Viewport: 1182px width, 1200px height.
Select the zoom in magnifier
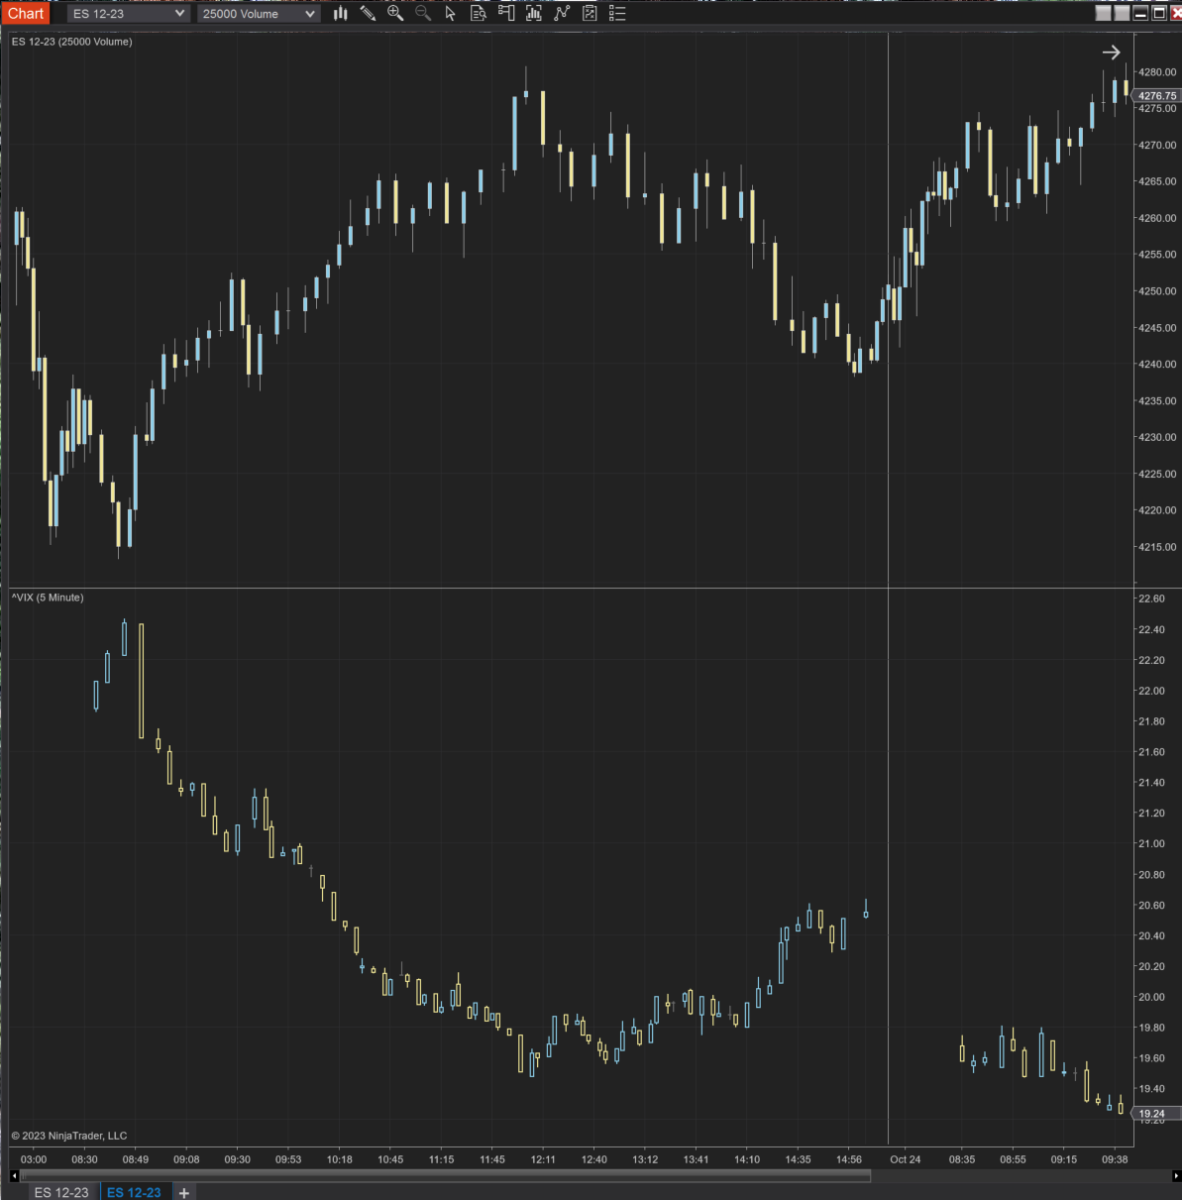click(395, 13)
